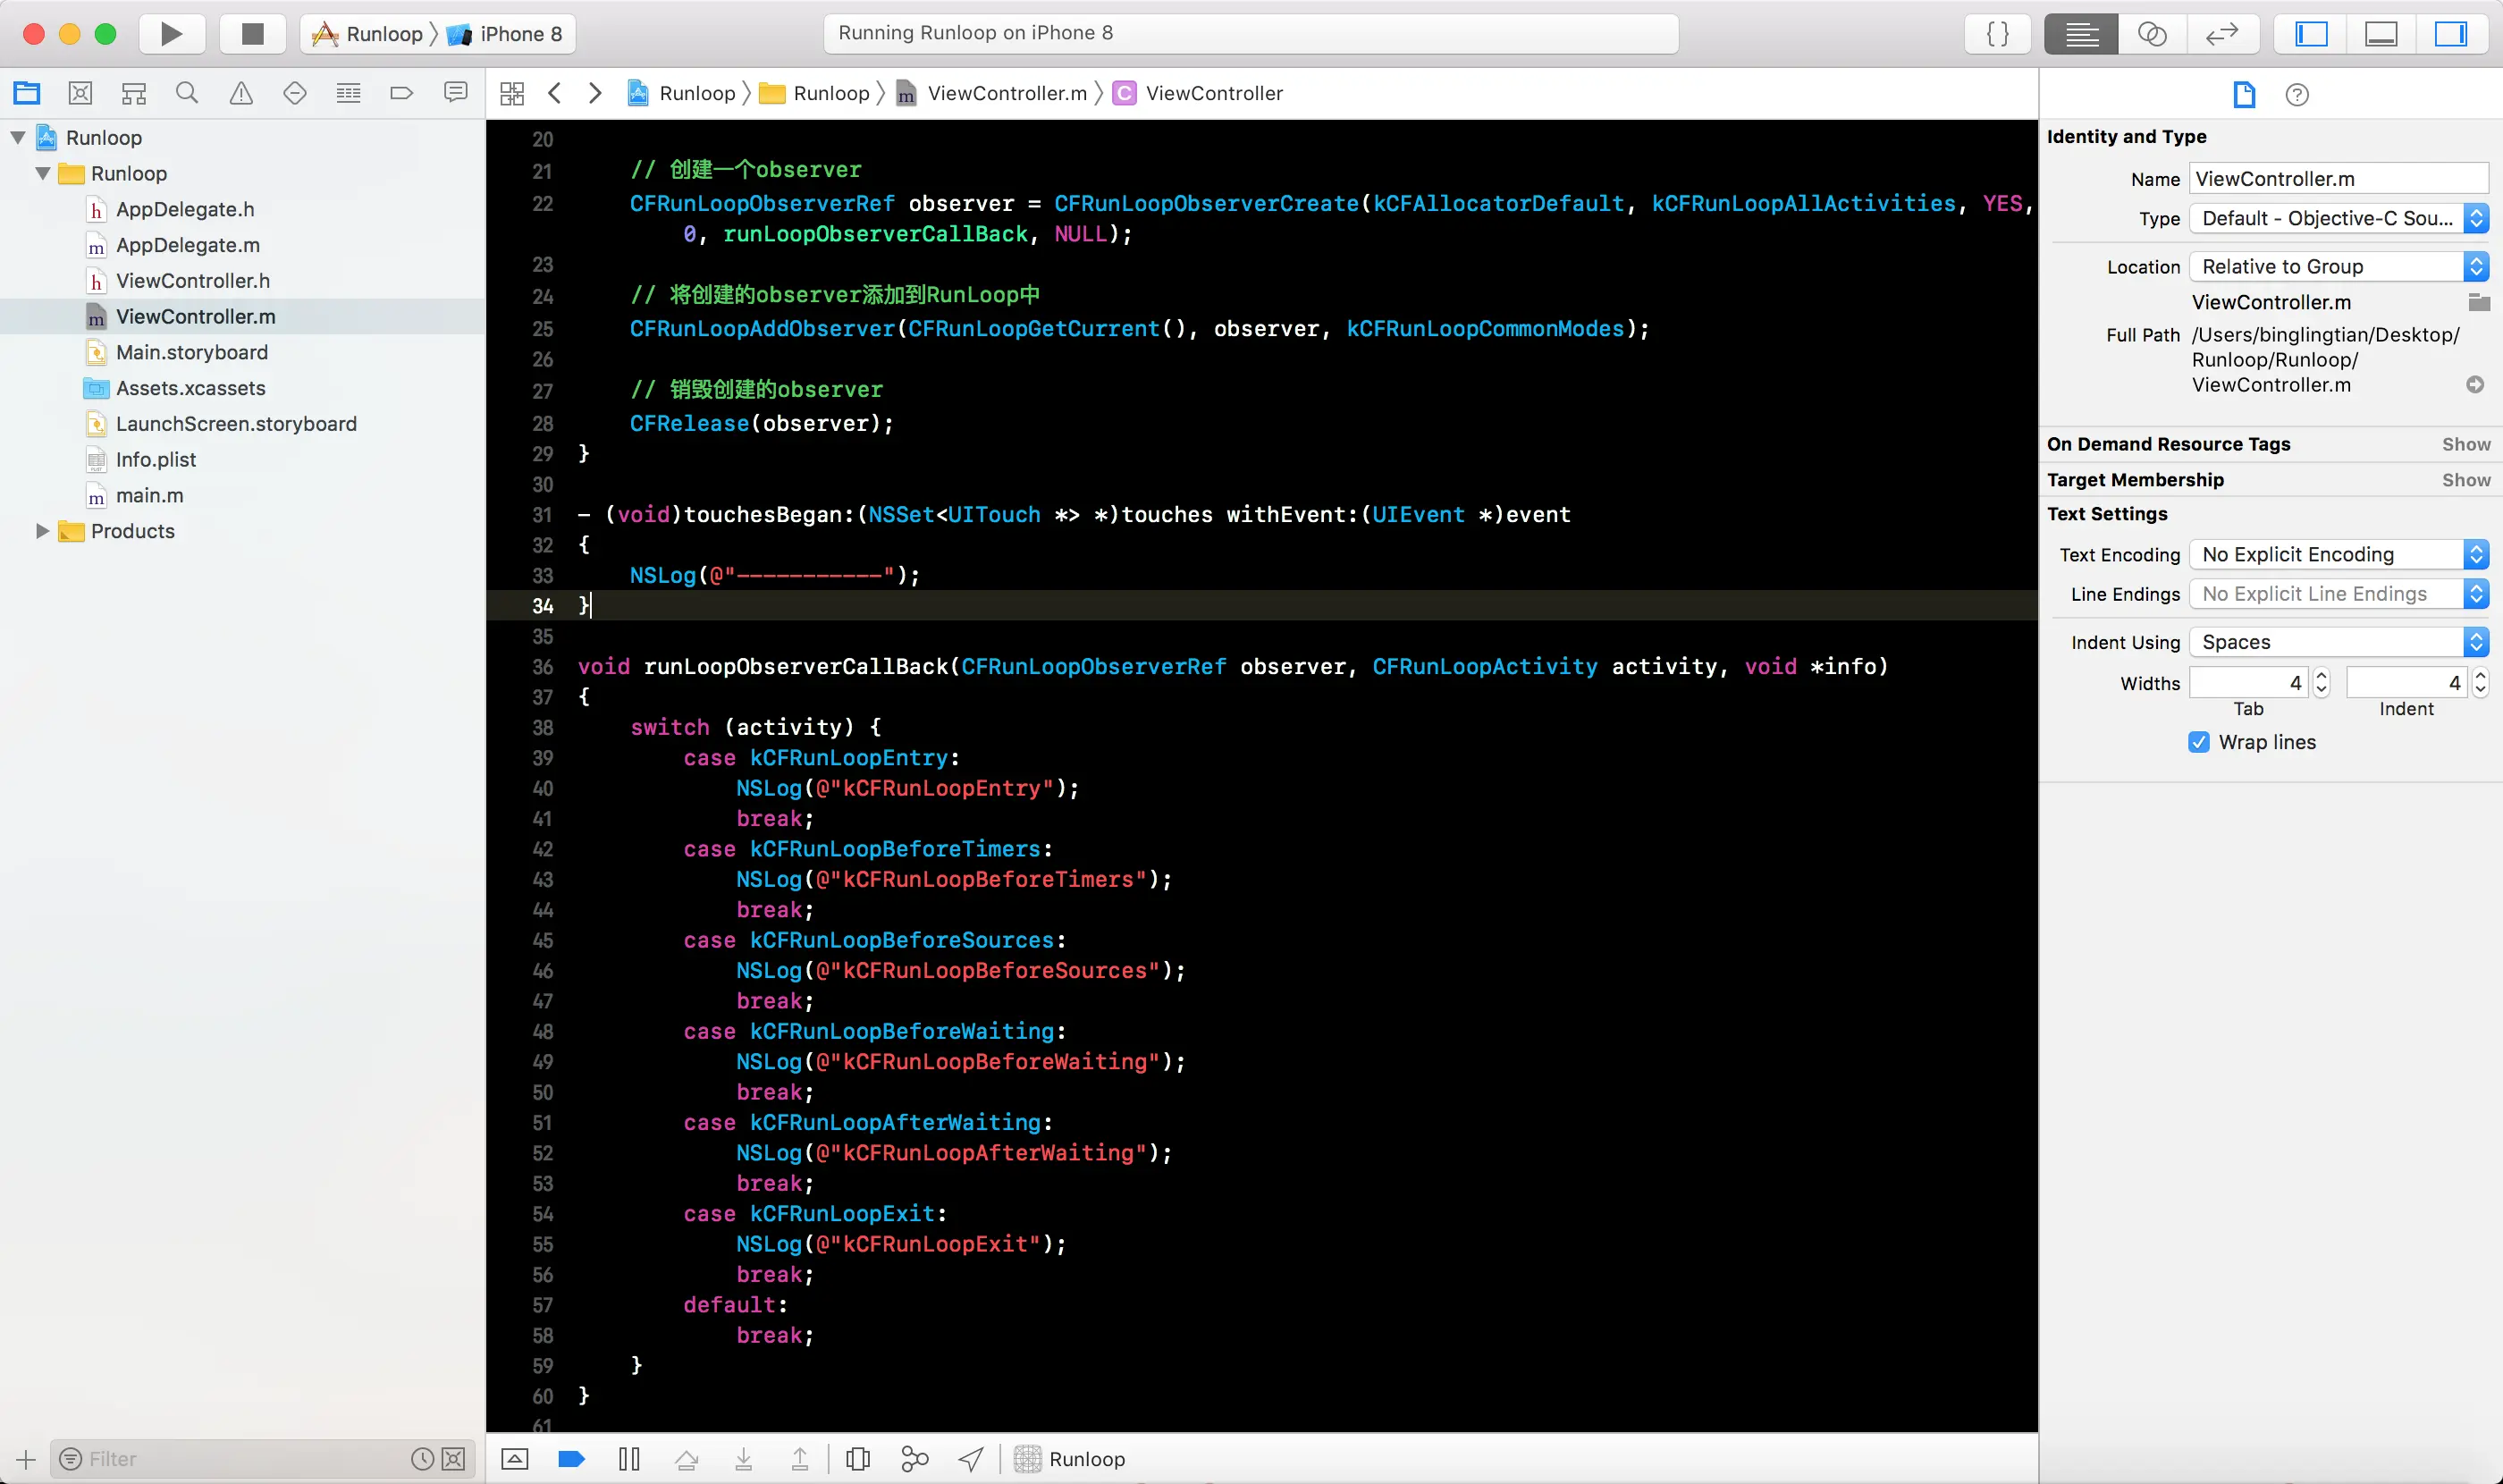Hide the right Utilities panel
The width and height of the screenshot is (2503, 1484).
click(2449, 34)
